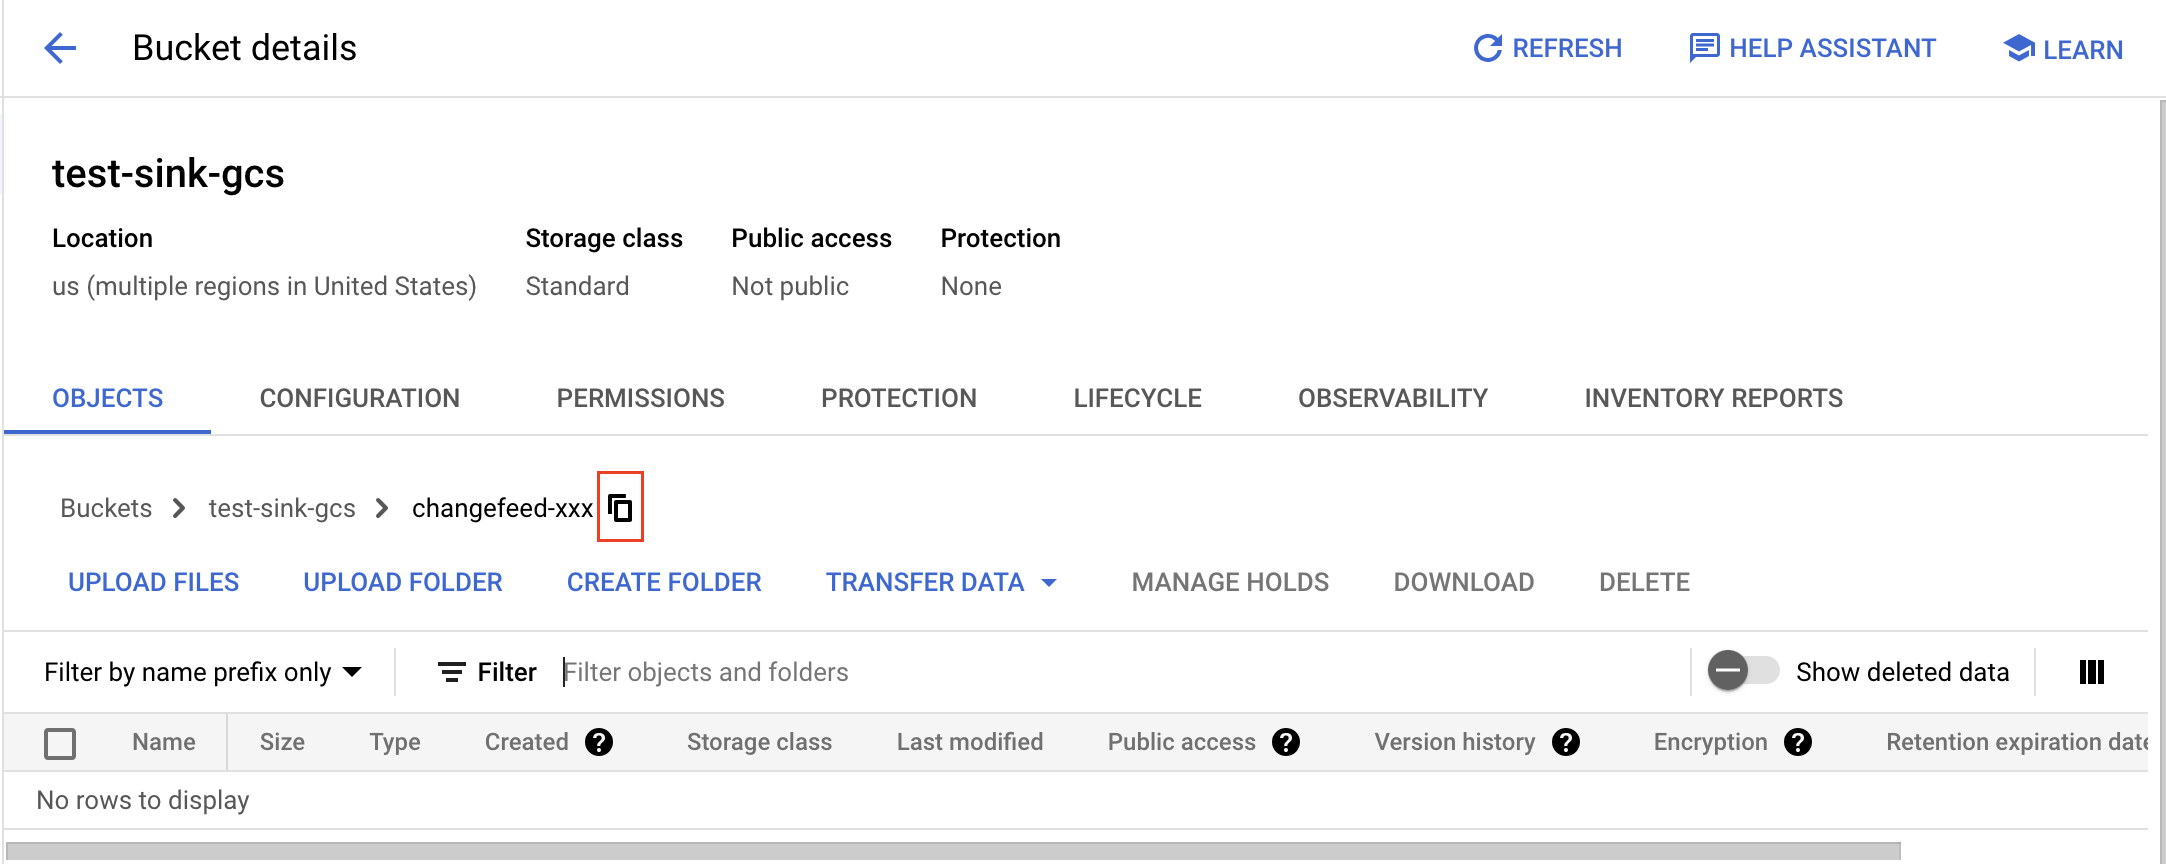Open the Observability tab

(x=1393, y=398)
